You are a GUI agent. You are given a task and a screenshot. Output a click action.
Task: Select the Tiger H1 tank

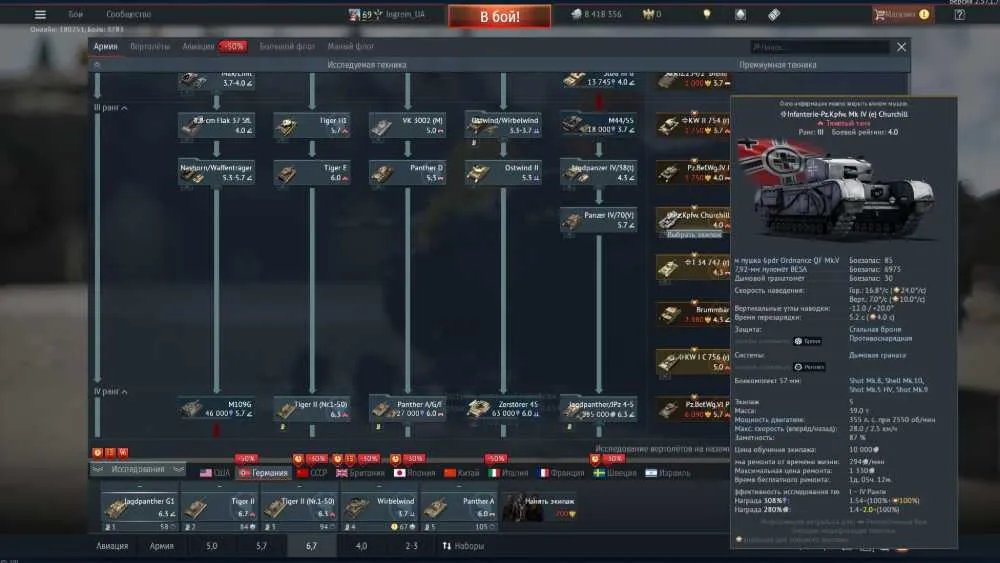click(x=312, y=126)
